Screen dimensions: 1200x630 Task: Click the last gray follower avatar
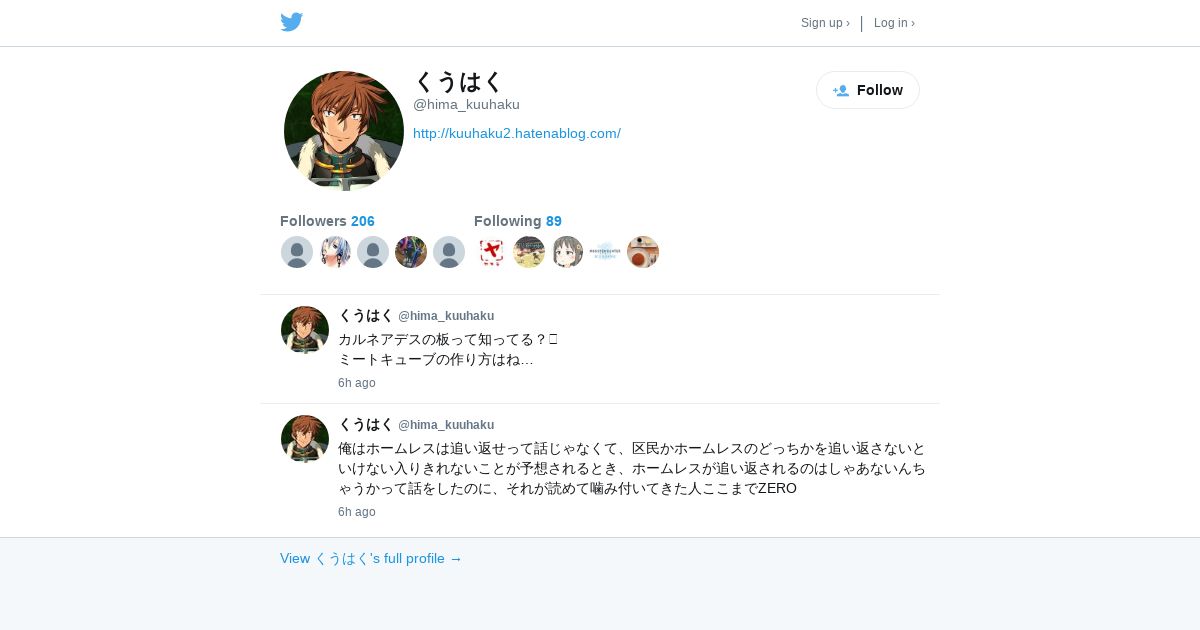click(x=449, y=252)
